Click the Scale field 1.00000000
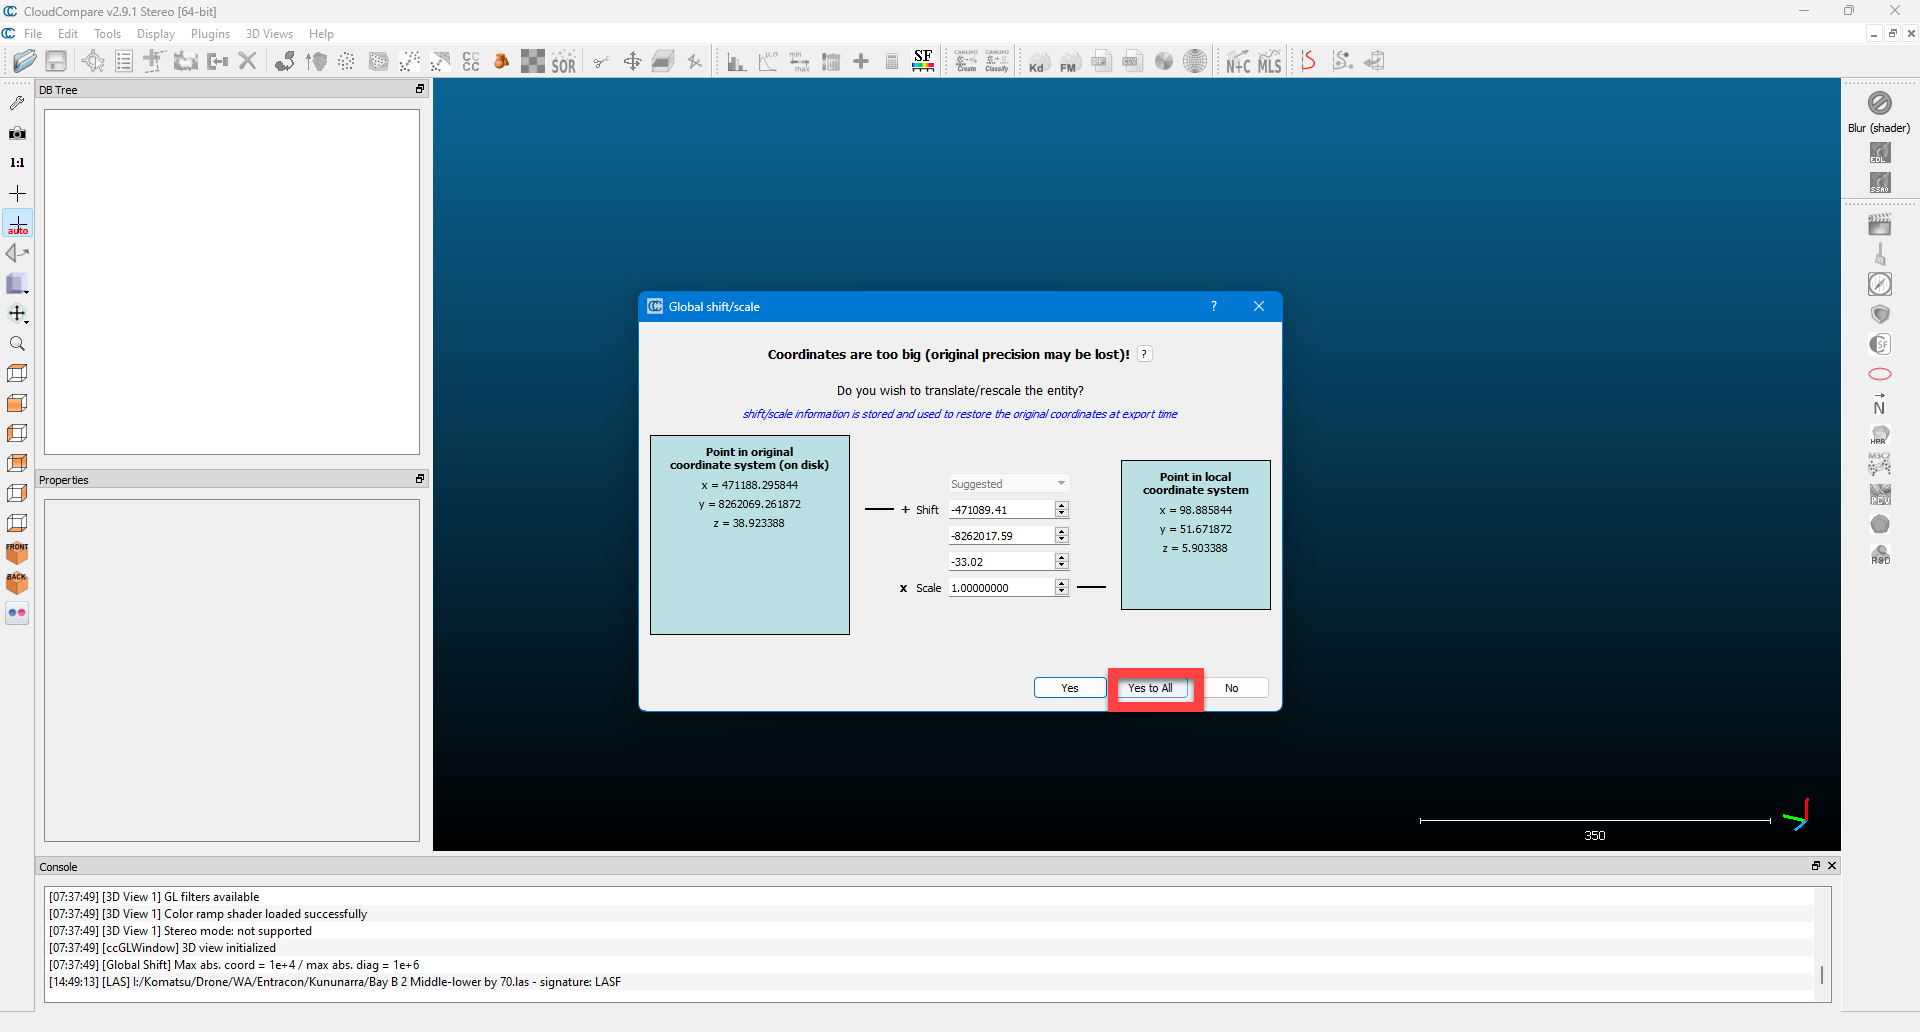 coord(1001,588)
